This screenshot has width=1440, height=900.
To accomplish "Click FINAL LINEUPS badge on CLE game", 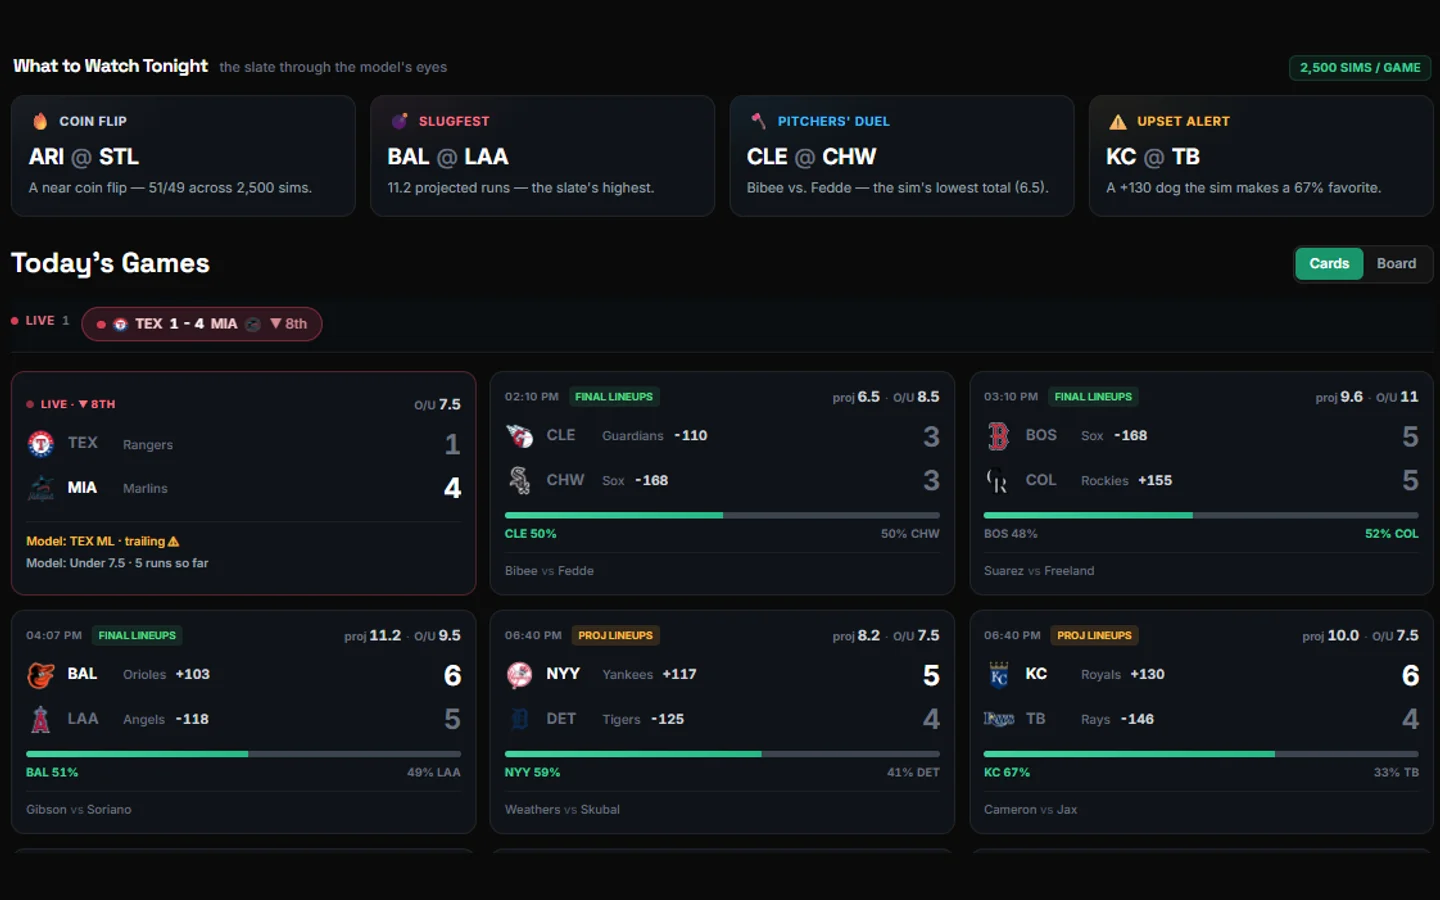I will [614, 397].
